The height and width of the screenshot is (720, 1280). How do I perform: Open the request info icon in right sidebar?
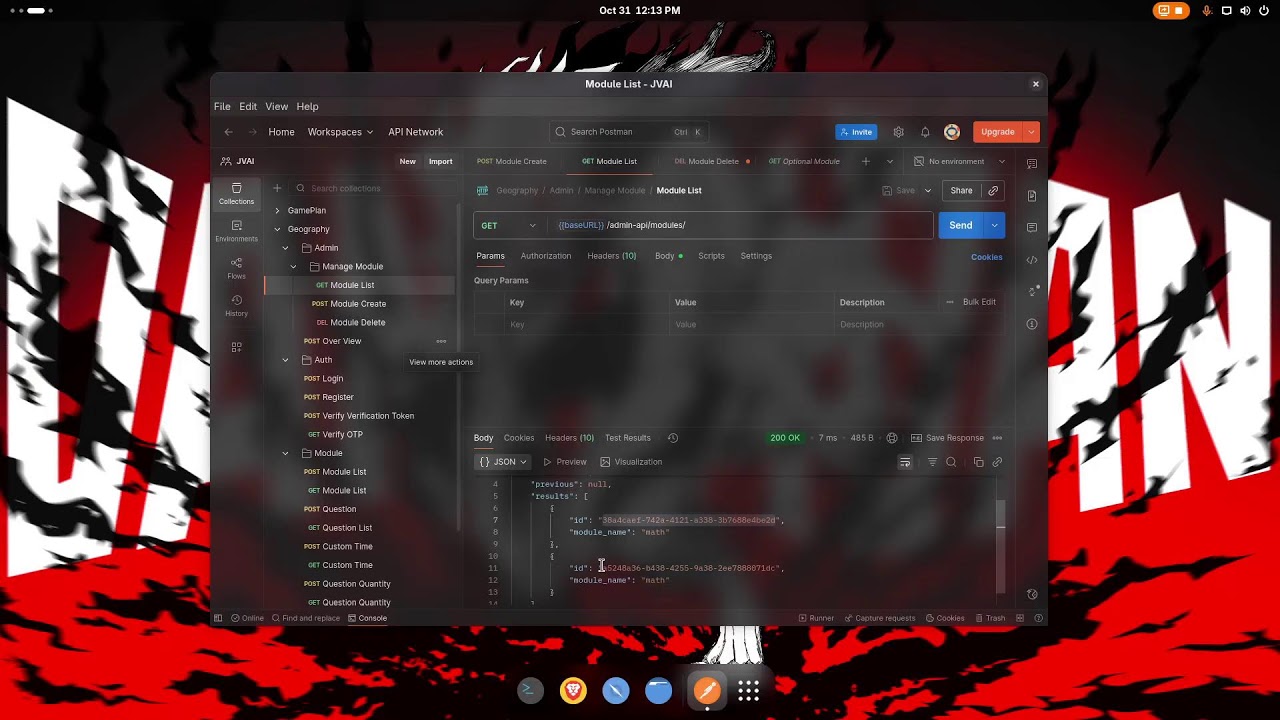(x=1032, y=324)
